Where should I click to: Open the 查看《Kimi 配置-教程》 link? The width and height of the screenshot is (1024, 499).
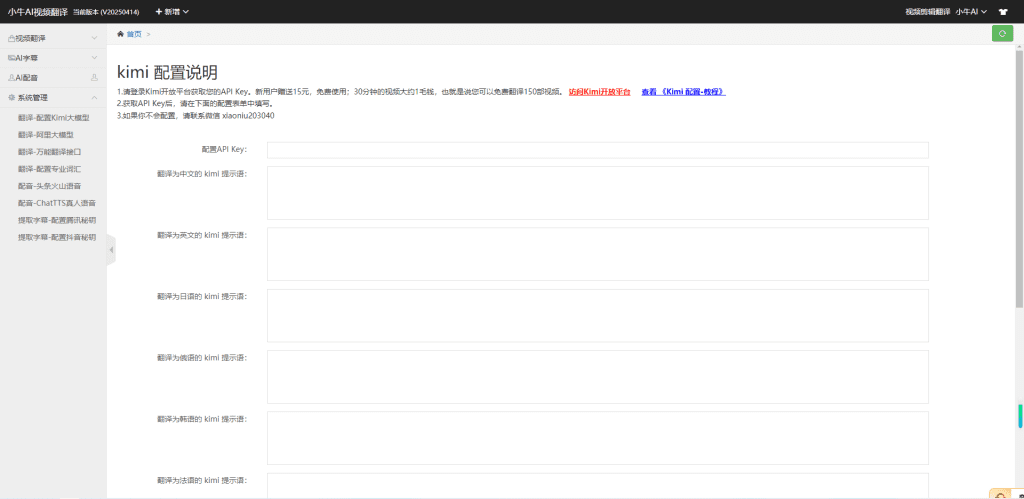pyautogui.click(x=683, y=92)
